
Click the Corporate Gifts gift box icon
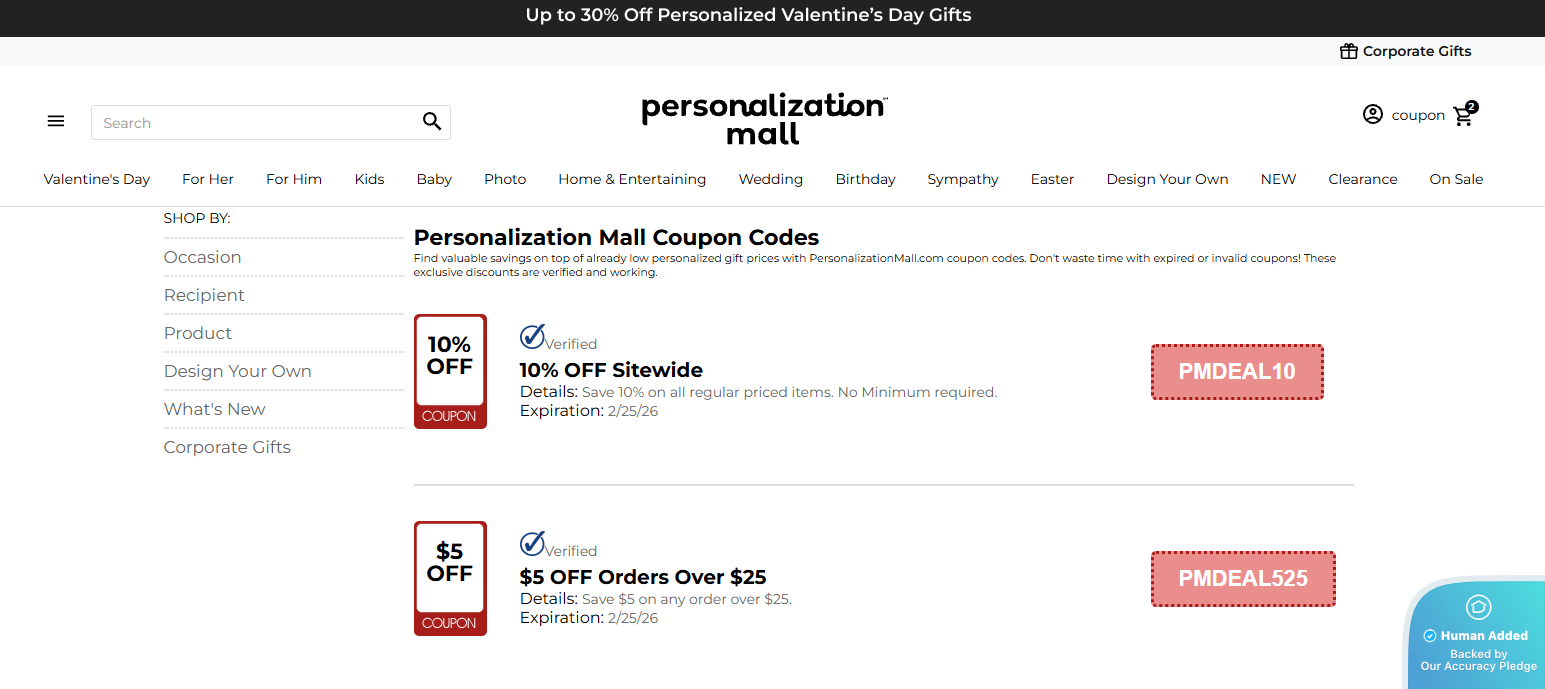pyautogui.click(x=1348, y=51)
